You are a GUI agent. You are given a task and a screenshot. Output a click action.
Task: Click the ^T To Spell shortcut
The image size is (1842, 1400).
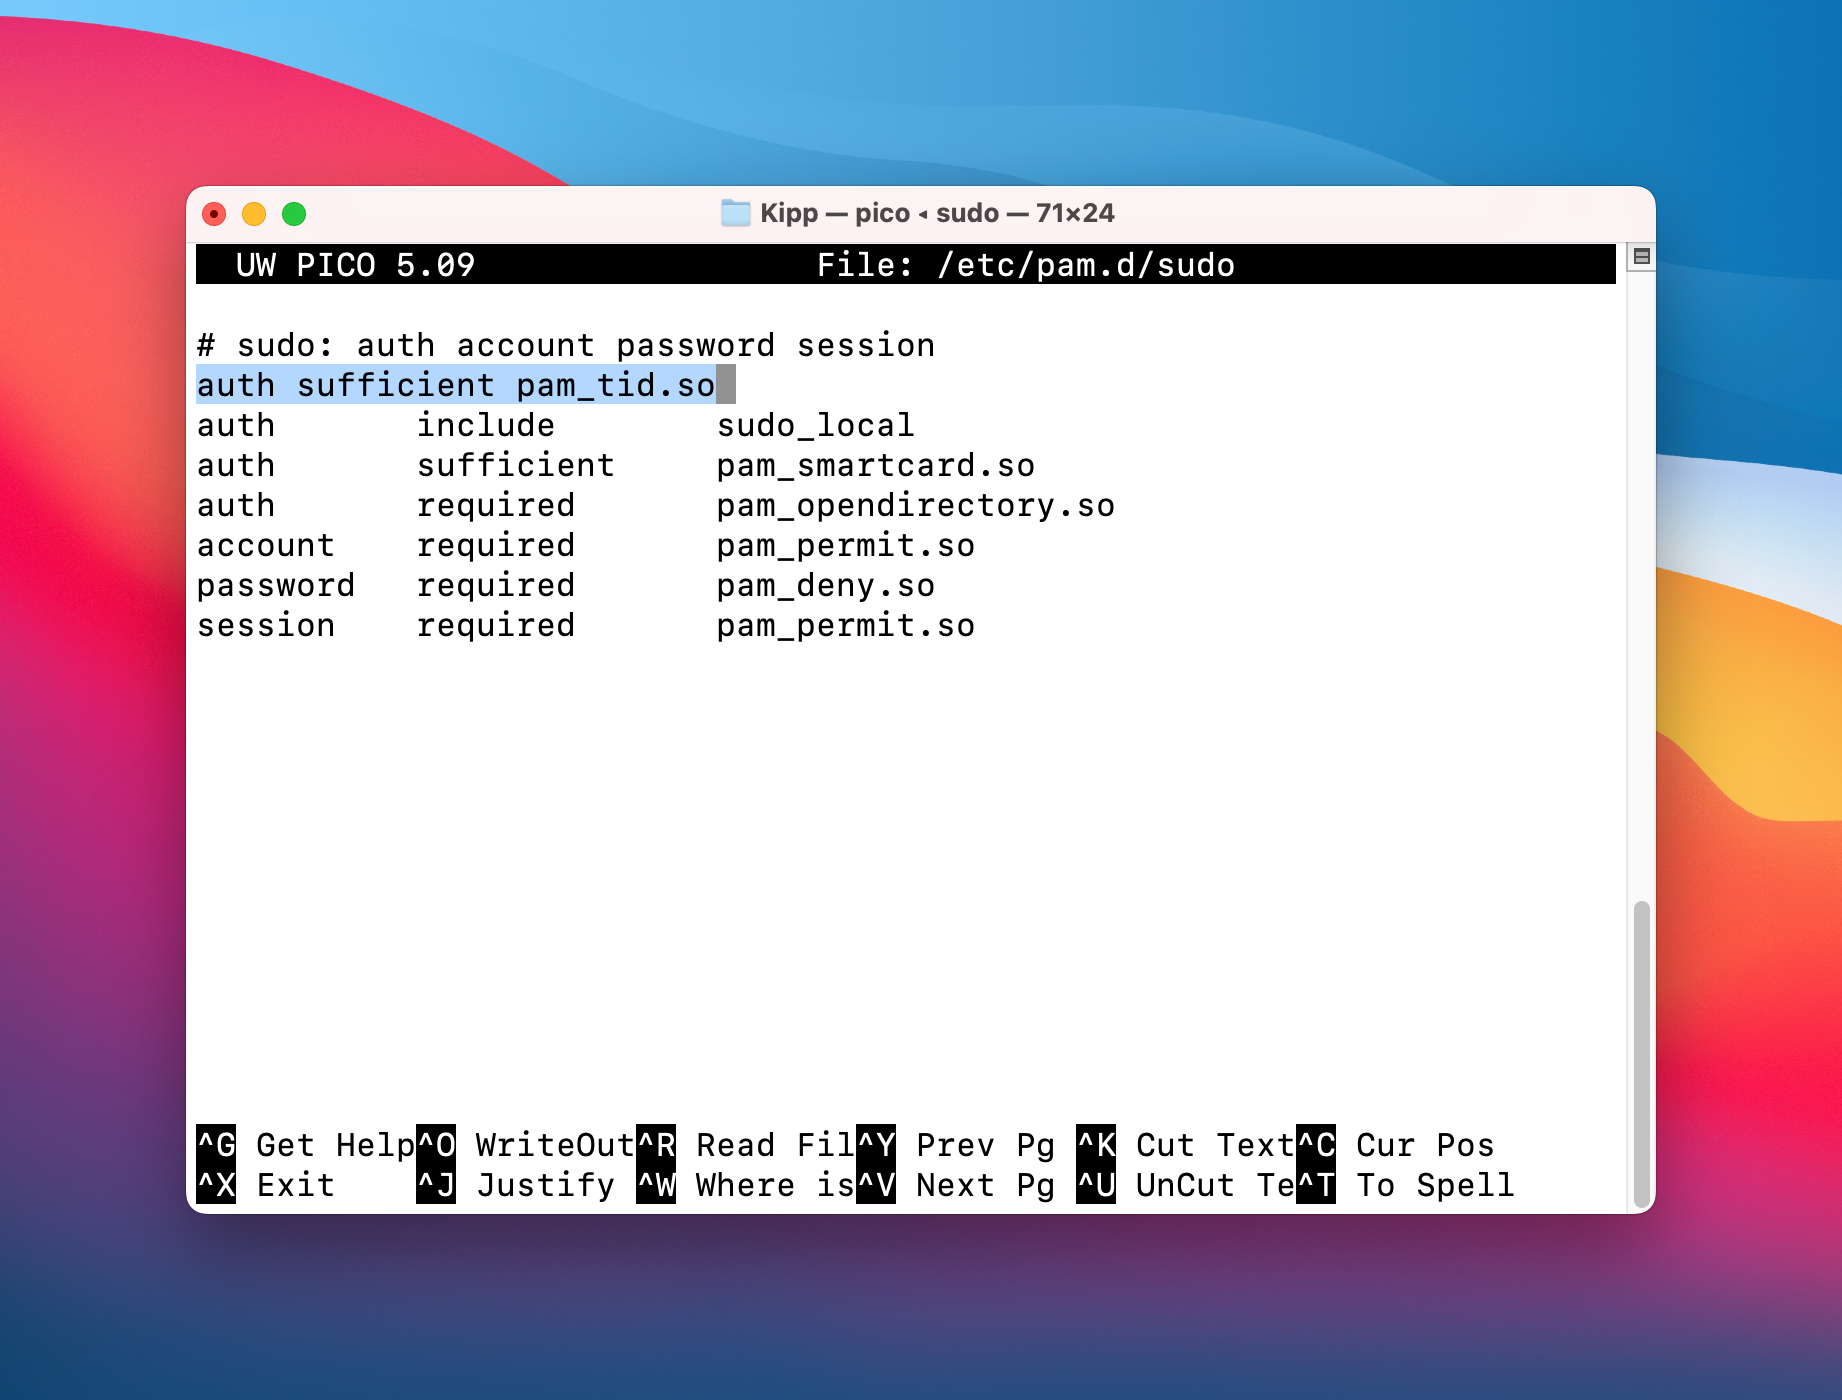(1406, 1185)
